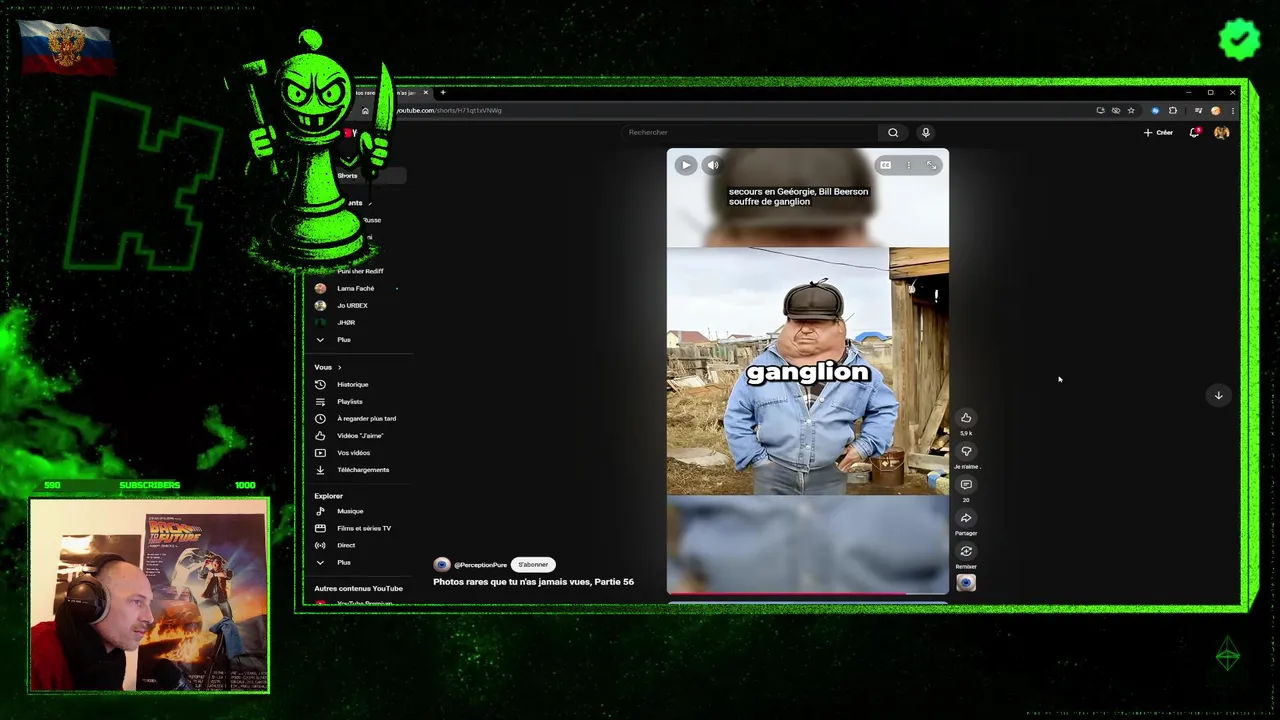Go to next short with down arrow

point(1218,395)
